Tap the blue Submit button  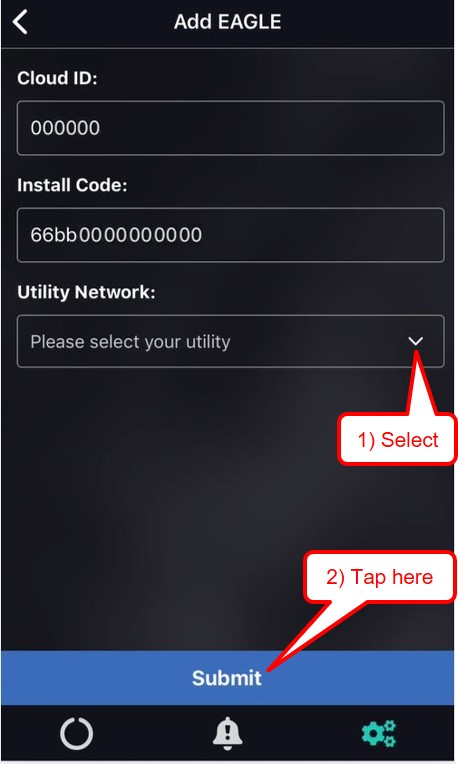pyautogui.click(x=227, y=678)
